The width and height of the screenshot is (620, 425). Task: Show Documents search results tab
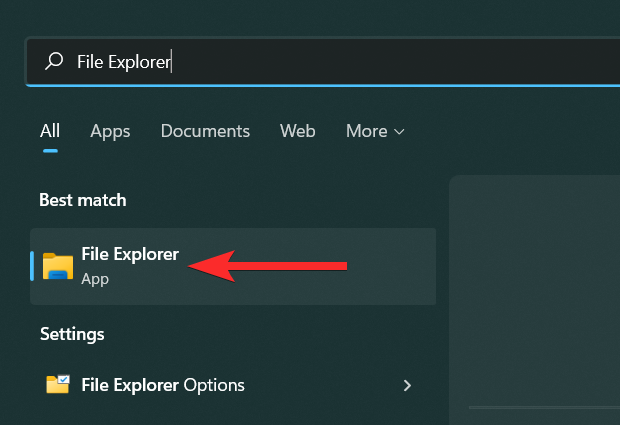(205, 131)
